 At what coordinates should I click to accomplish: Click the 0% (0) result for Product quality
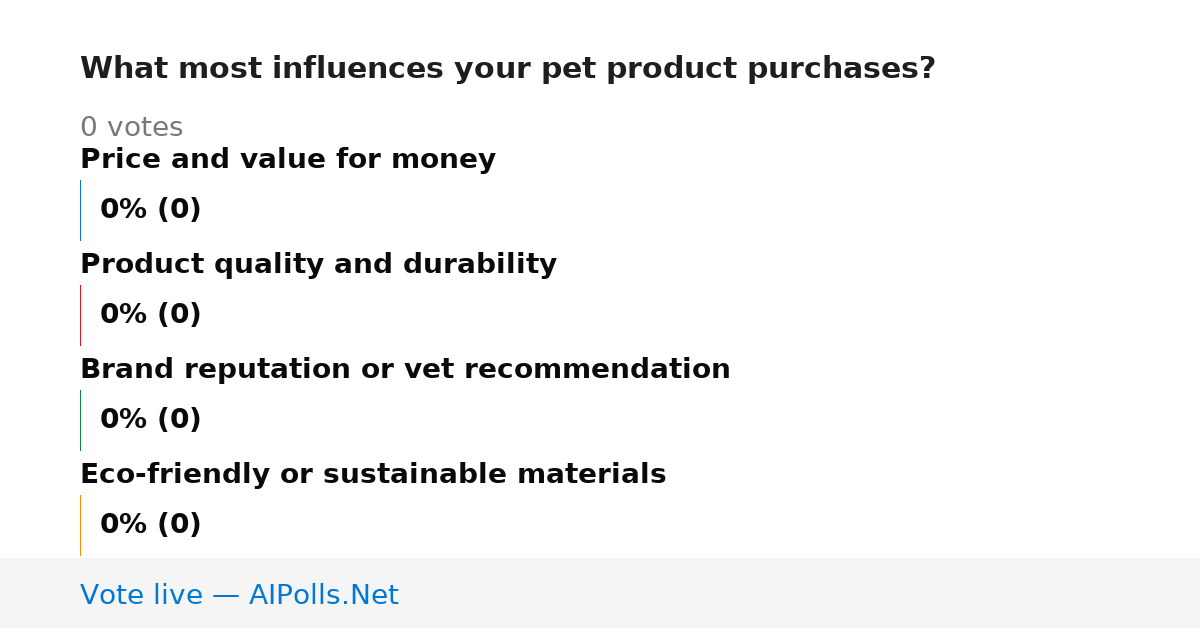click(x=150, y=315)
